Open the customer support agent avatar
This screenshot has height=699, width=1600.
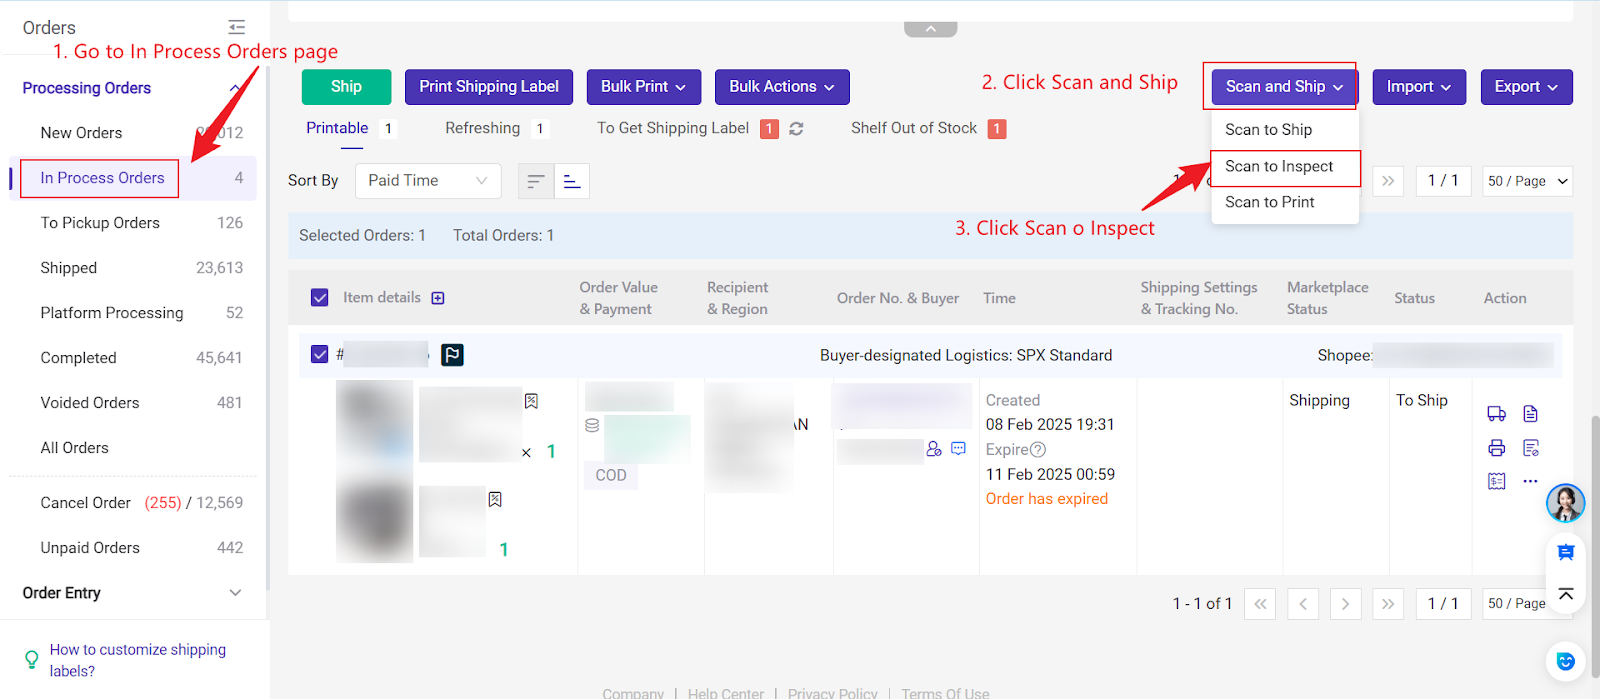1565,503
